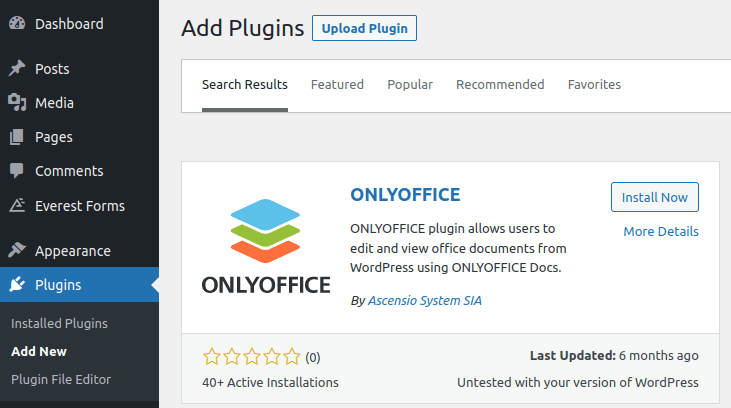
Task: Click the ONLYOFFICE plugin title link
Action: [405, 195]
